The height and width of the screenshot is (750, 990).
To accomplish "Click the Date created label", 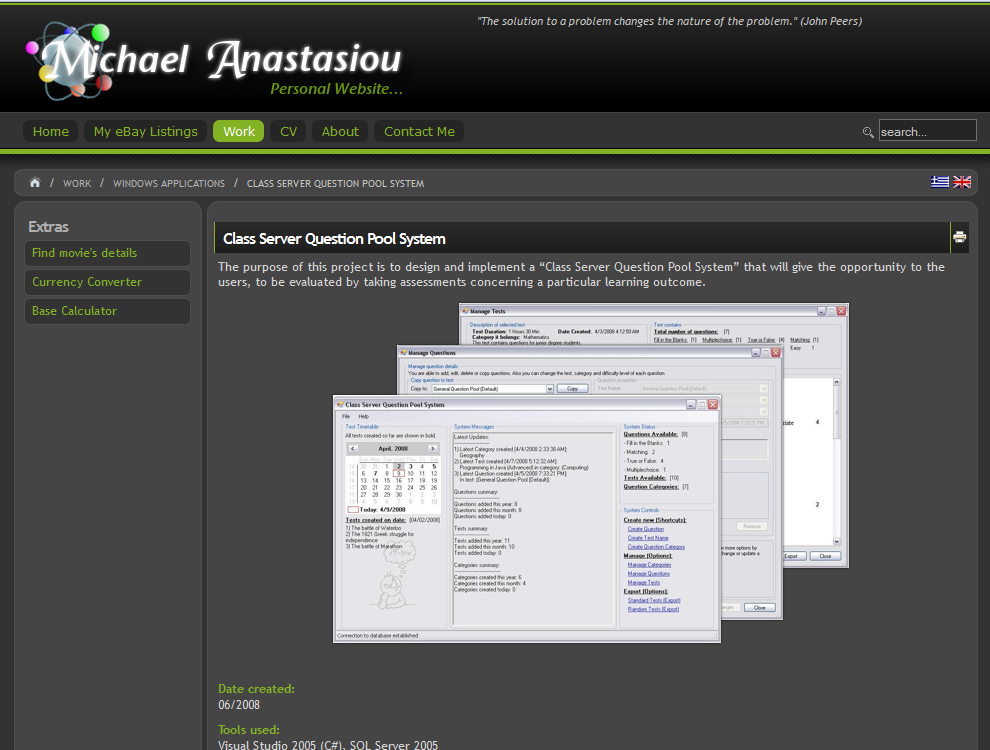I will (256, 689).
